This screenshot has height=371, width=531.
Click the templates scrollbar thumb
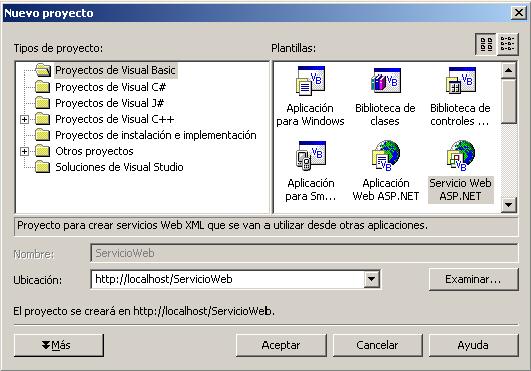pos(508,101)
